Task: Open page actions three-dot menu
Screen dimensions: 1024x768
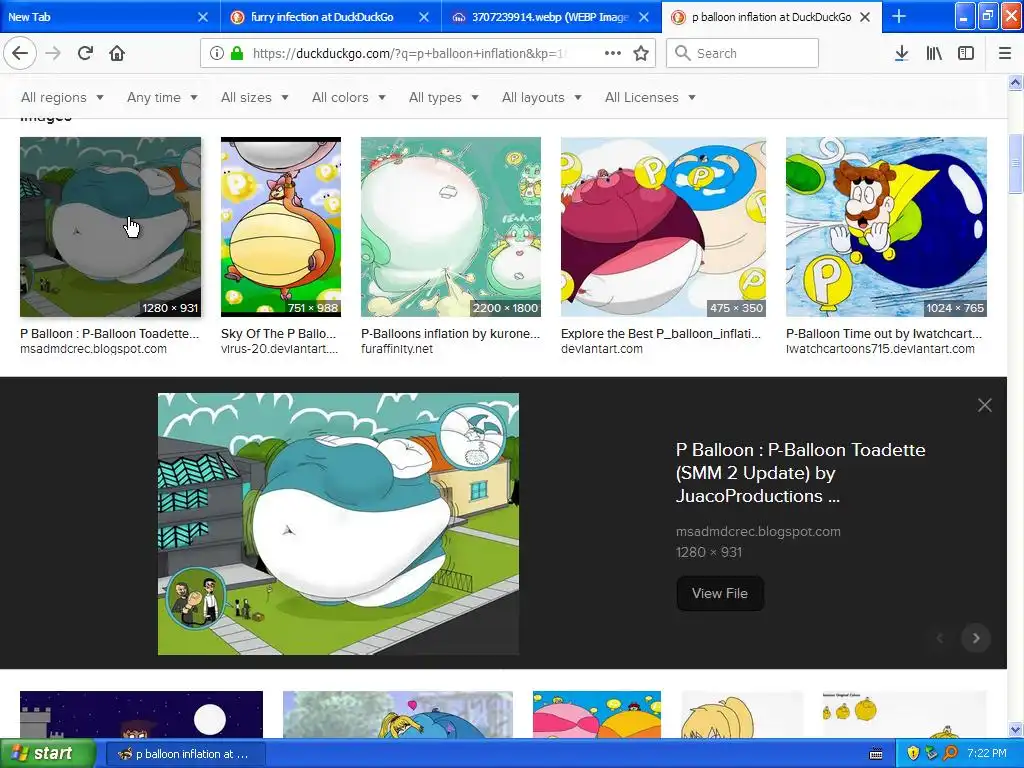Action: [x=613, y=53]
